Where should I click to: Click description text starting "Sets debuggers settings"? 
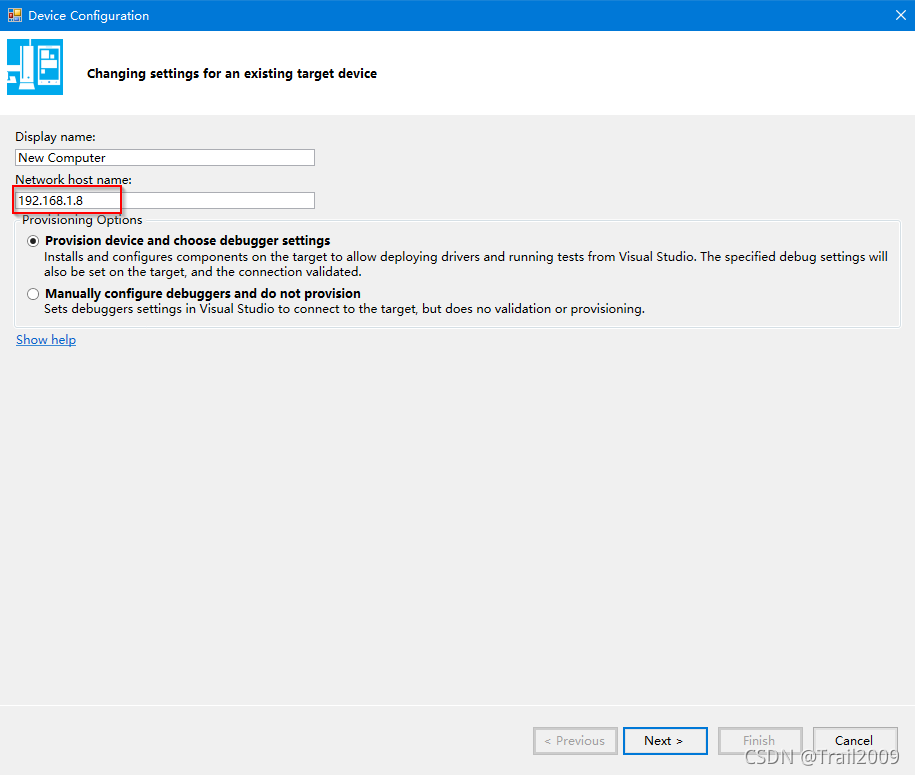point(344,309)
